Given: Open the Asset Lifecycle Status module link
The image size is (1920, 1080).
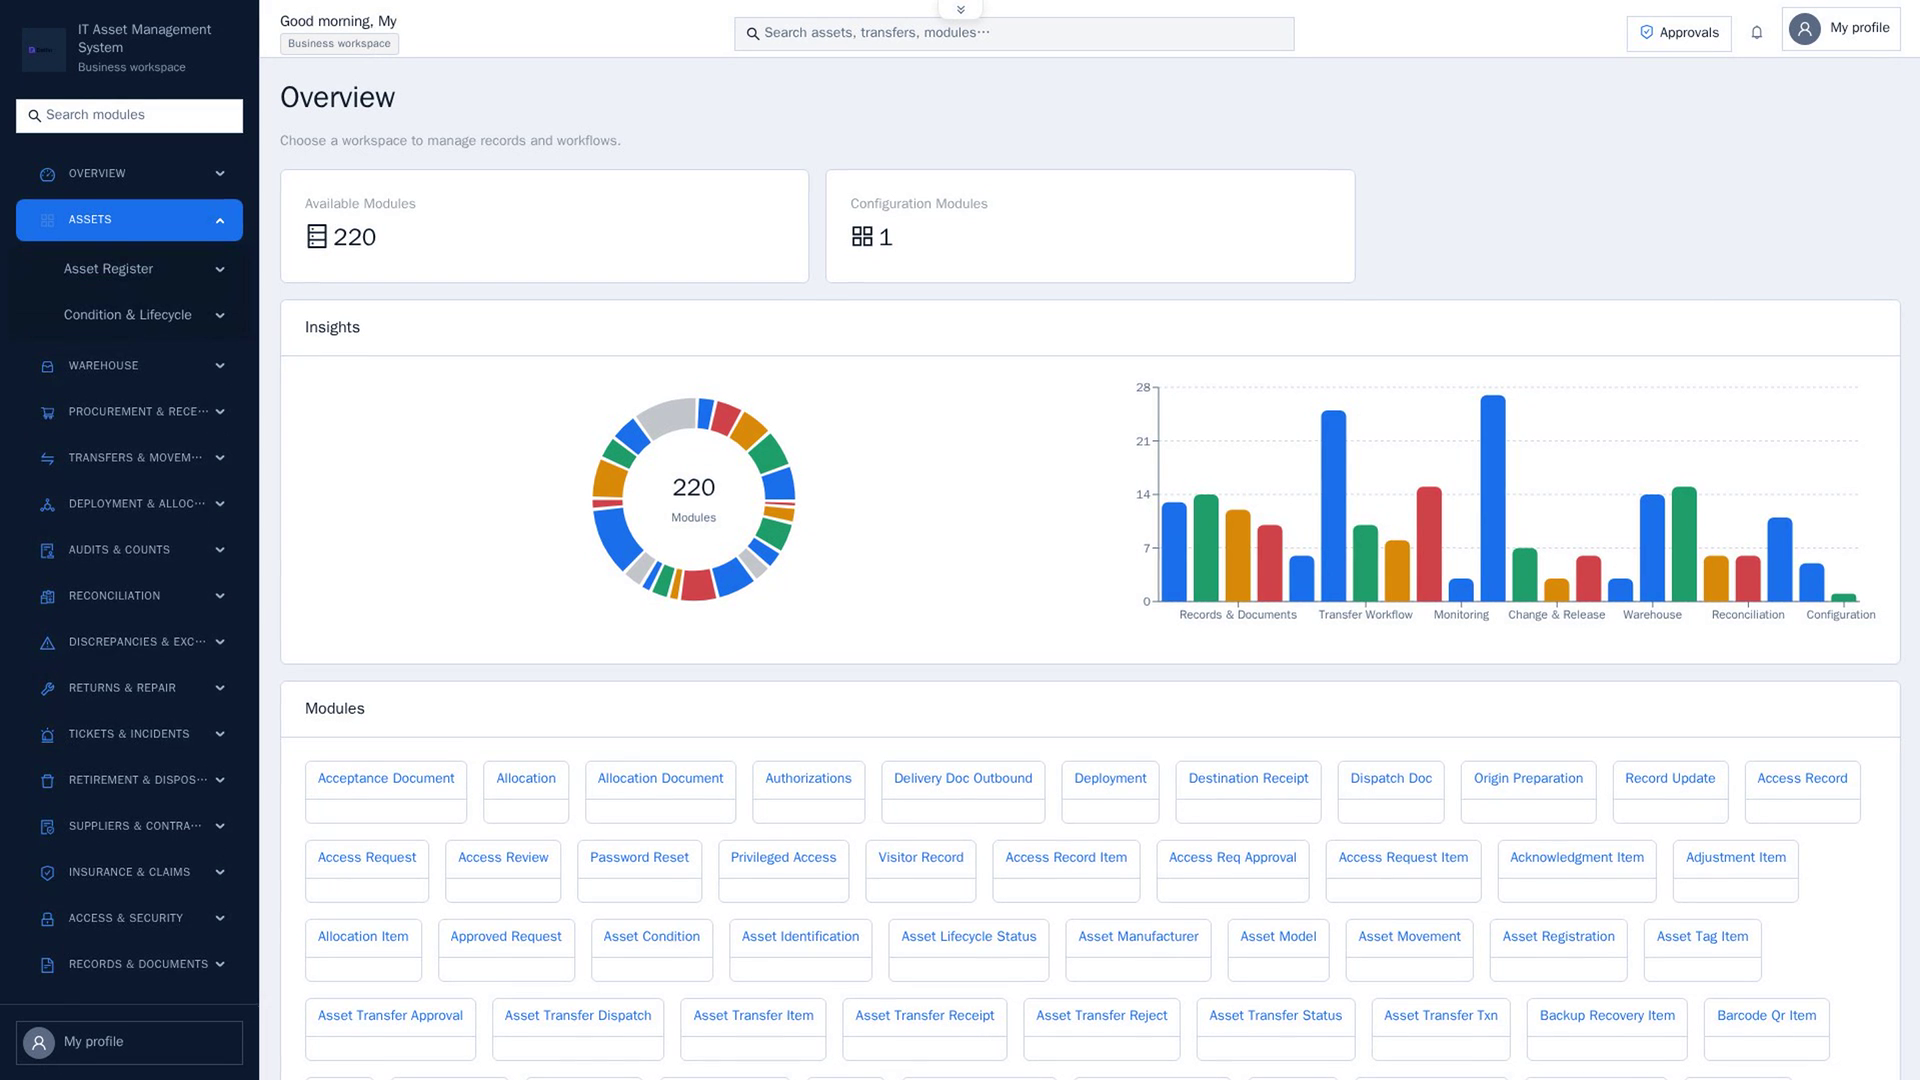Looking at the screenshot, I should (968, 937).
